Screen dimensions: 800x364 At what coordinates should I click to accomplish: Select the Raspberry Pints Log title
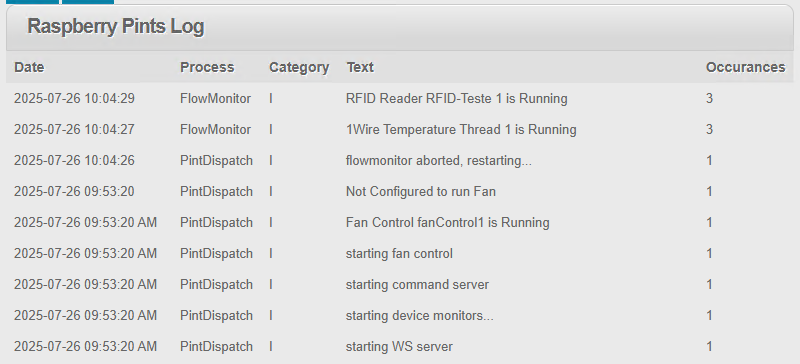coord(116,27)
